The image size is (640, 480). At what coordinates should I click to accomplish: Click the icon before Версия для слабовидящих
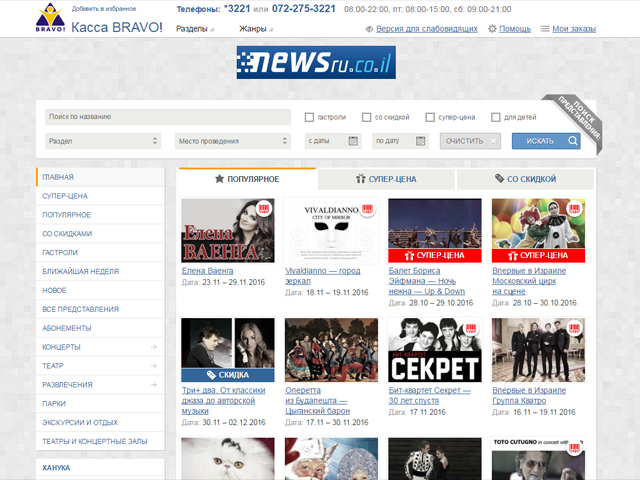click(369, 29)
